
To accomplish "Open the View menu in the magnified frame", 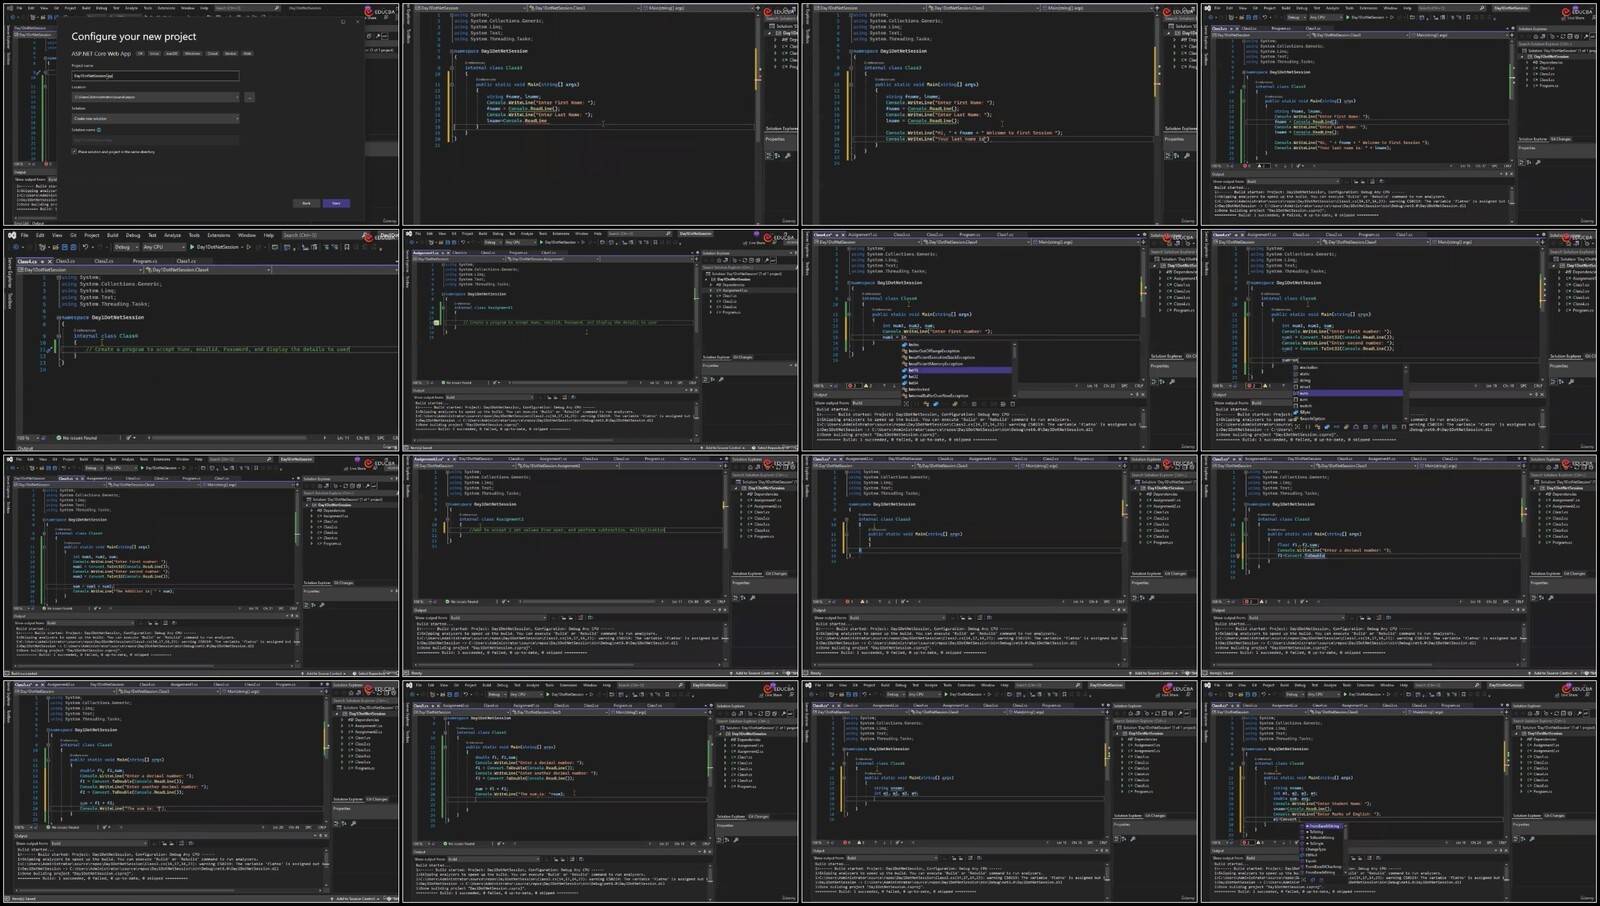I will point(57,236).
